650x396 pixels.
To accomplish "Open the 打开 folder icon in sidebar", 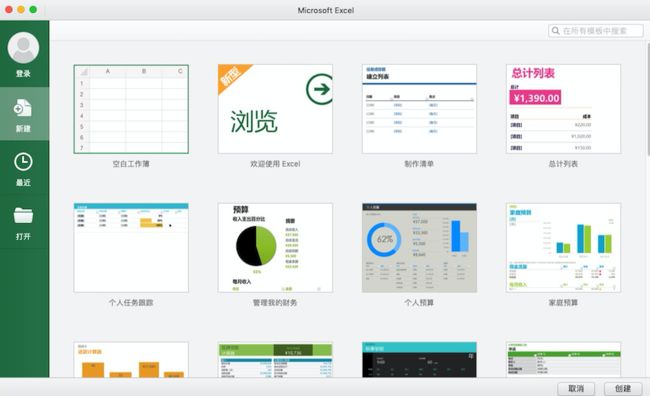I will tap(23, 216).
